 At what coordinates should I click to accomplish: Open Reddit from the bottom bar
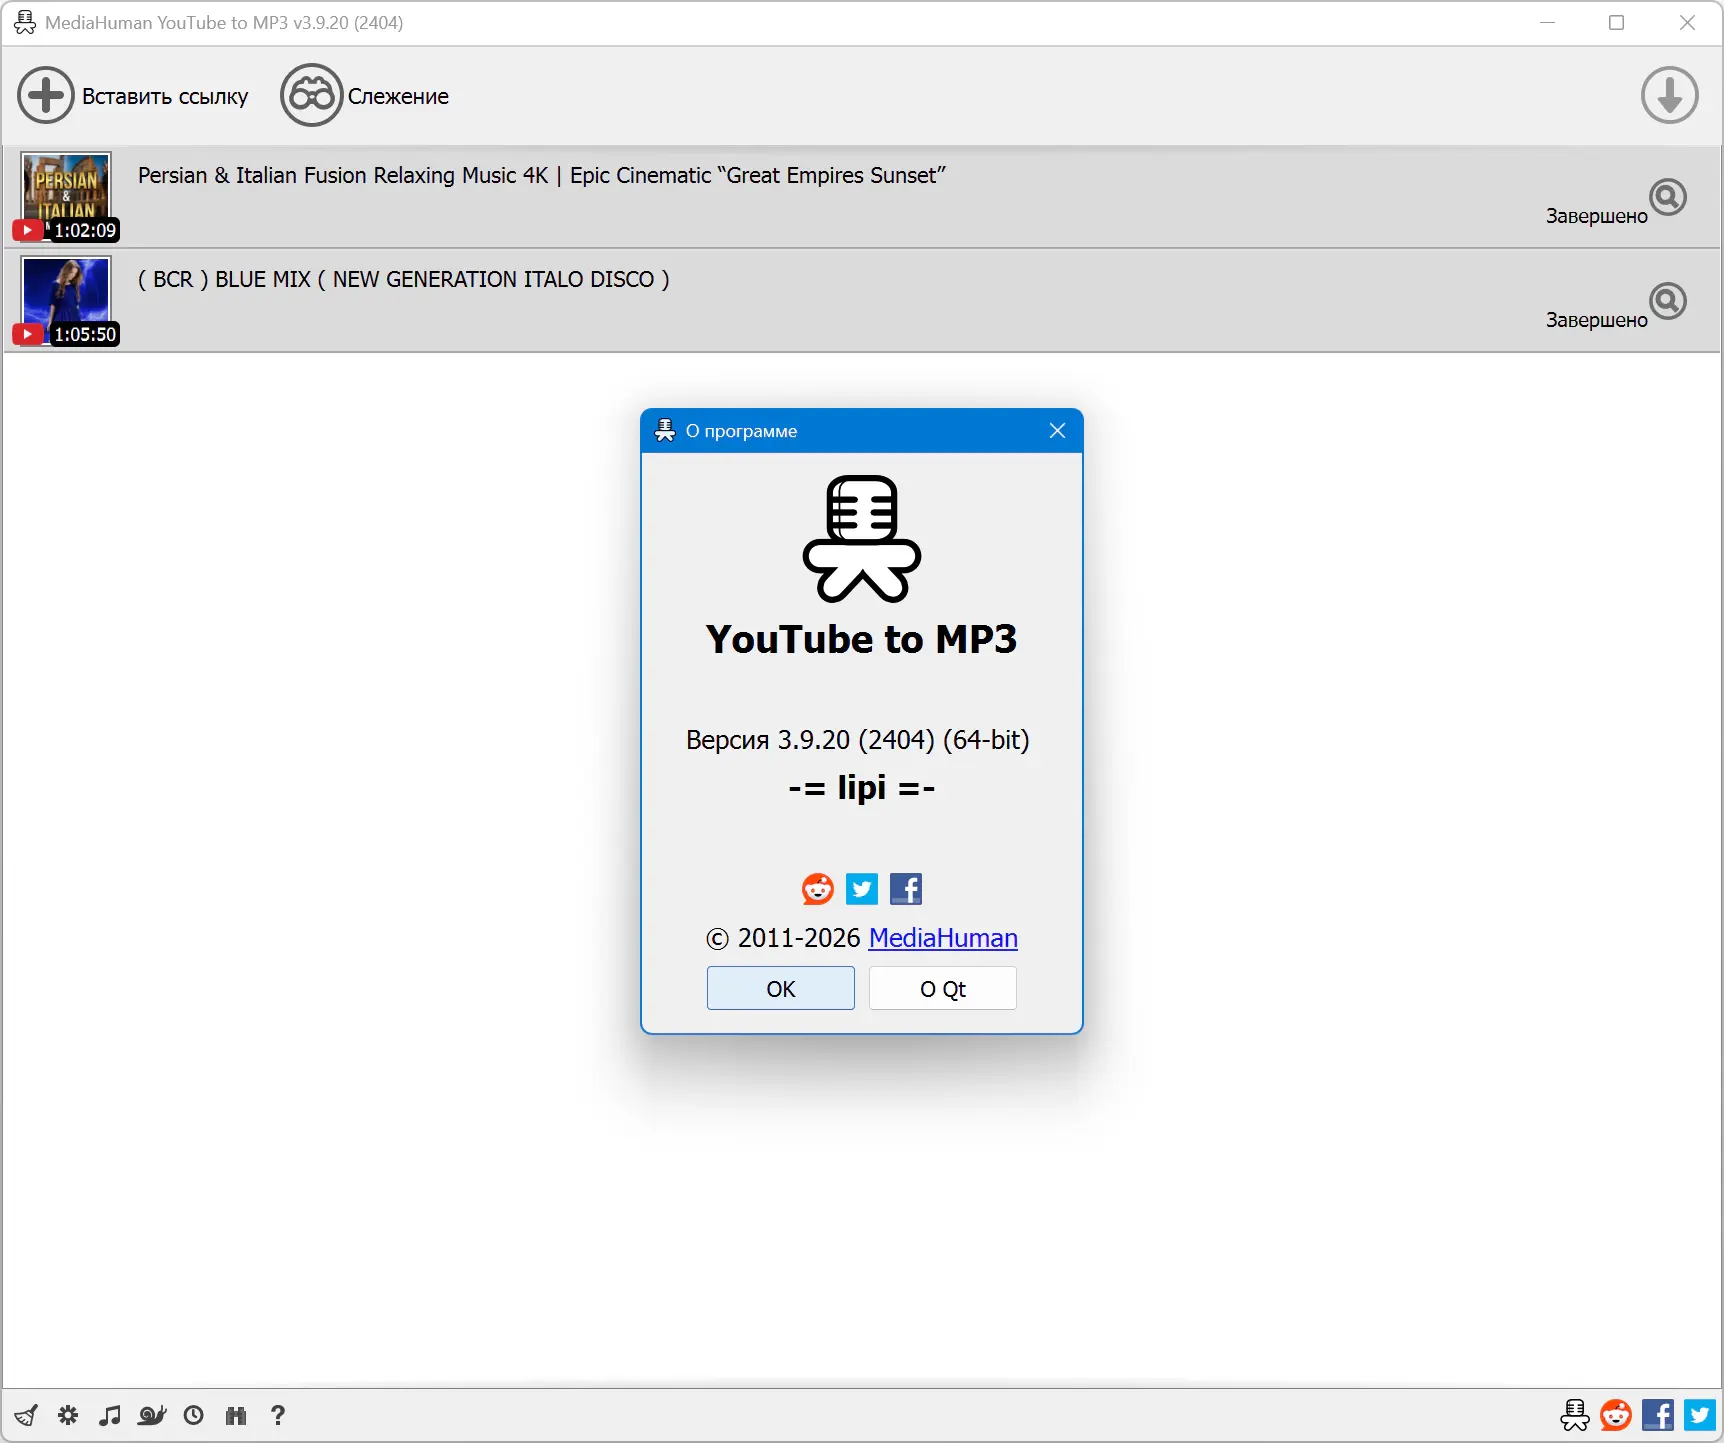point(1616,1415)
